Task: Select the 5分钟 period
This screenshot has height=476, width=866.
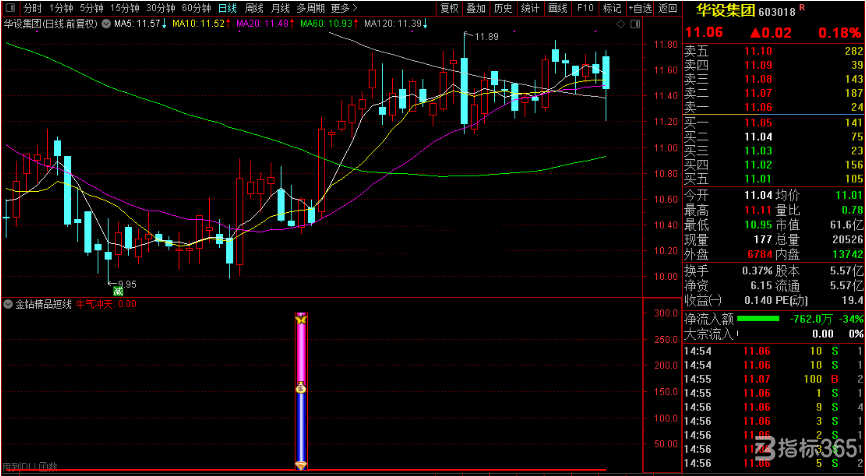Action: coord(91,8)
